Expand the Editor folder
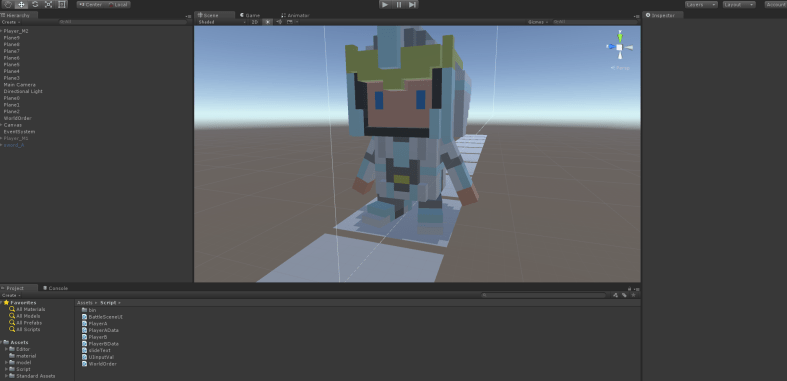Screen dimensions: 787x381 tap(7, 349)
